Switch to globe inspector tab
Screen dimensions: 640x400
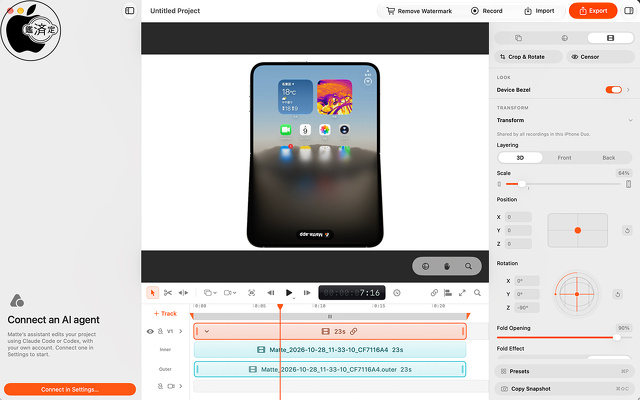coord(564,38)
